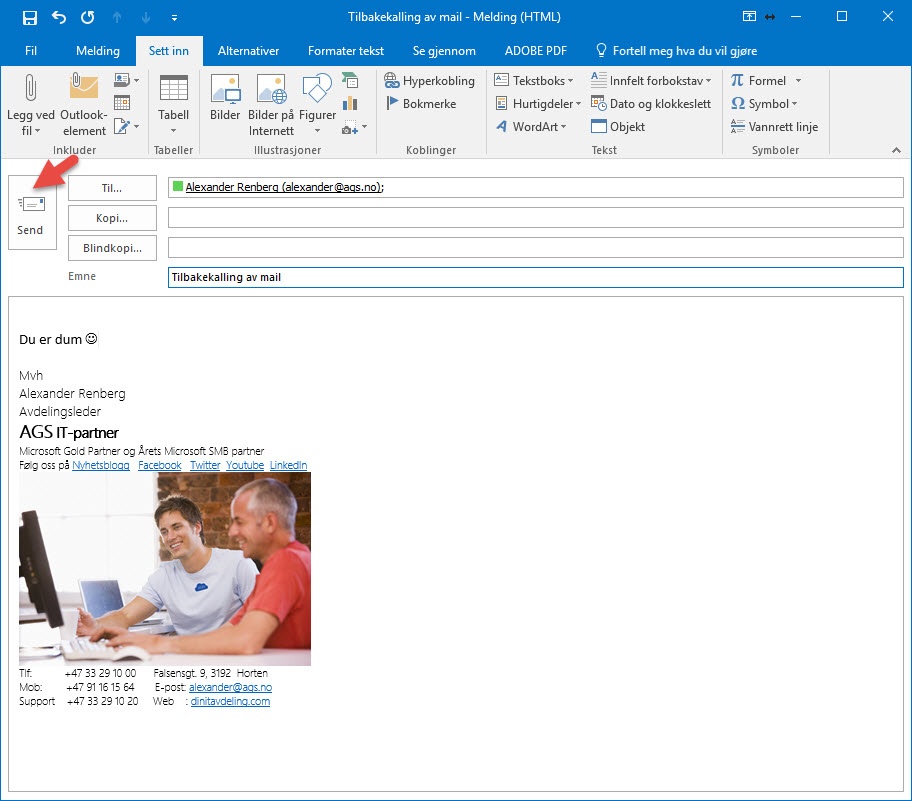Click the Send button
The height and width of the screenshot is (801, 912).
[31, 214]
